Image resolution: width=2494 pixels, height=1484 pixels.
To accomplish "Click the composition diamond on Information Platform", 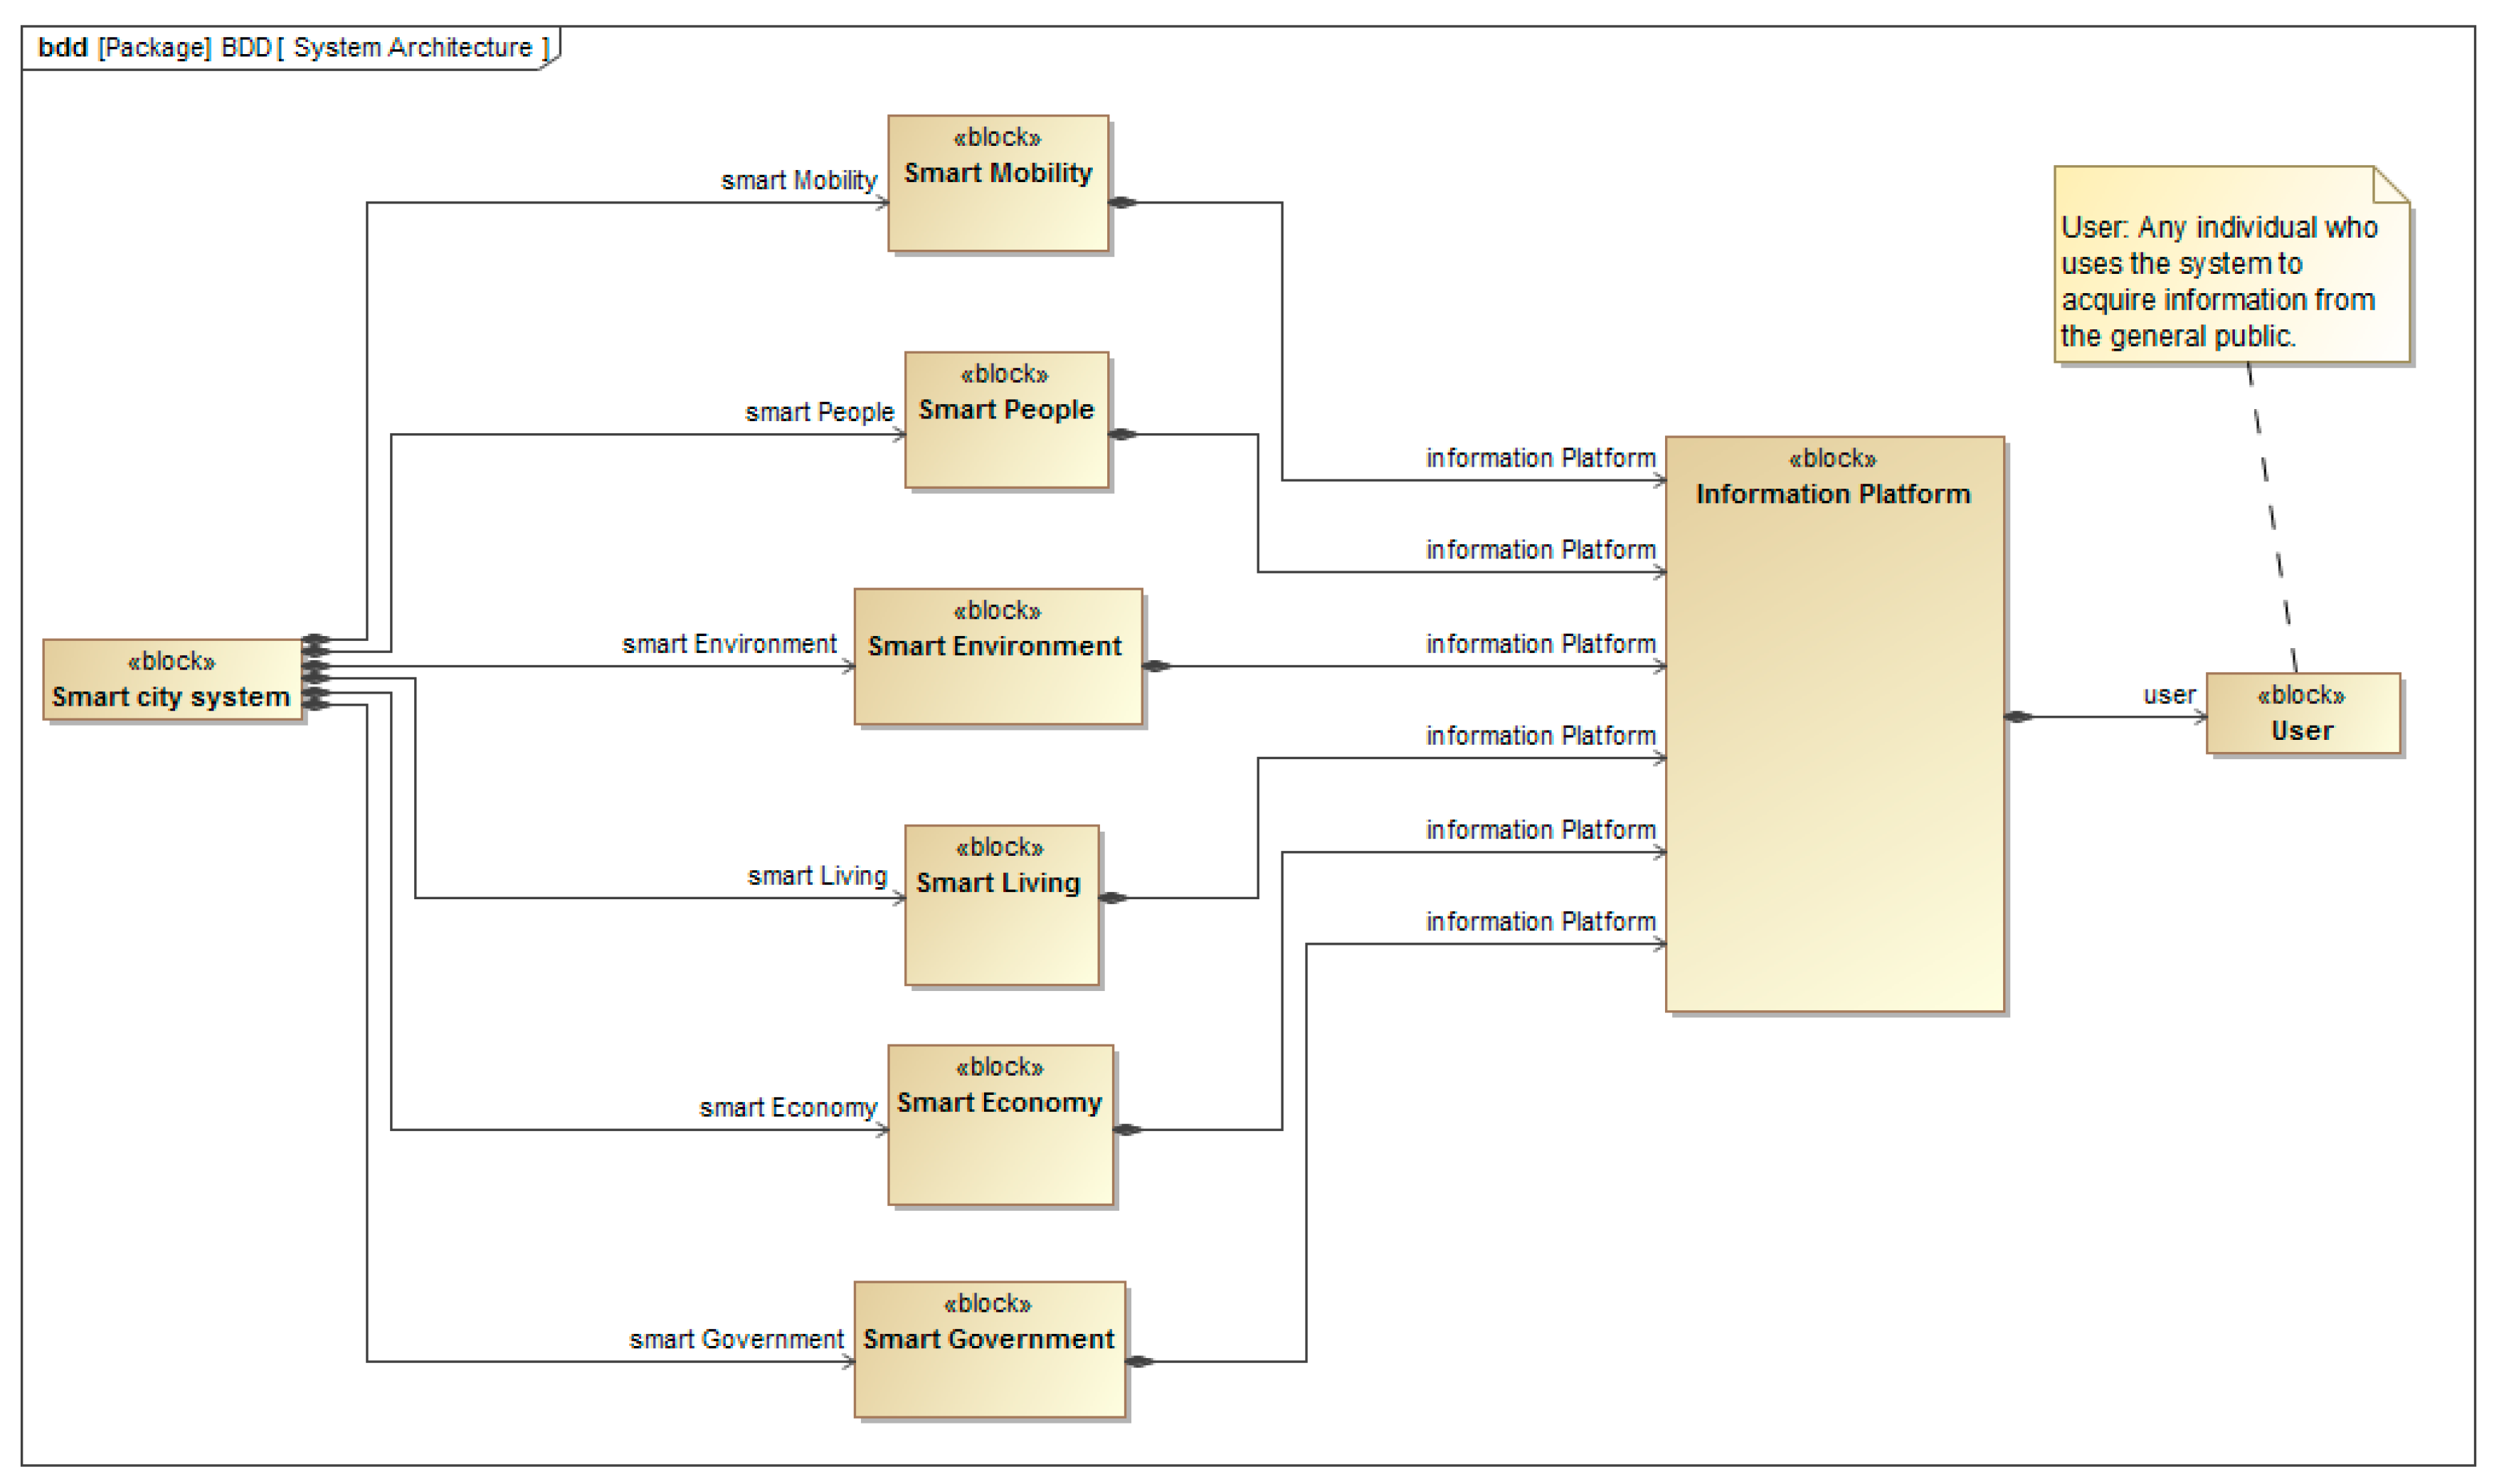I will [x=2019, y=717].
